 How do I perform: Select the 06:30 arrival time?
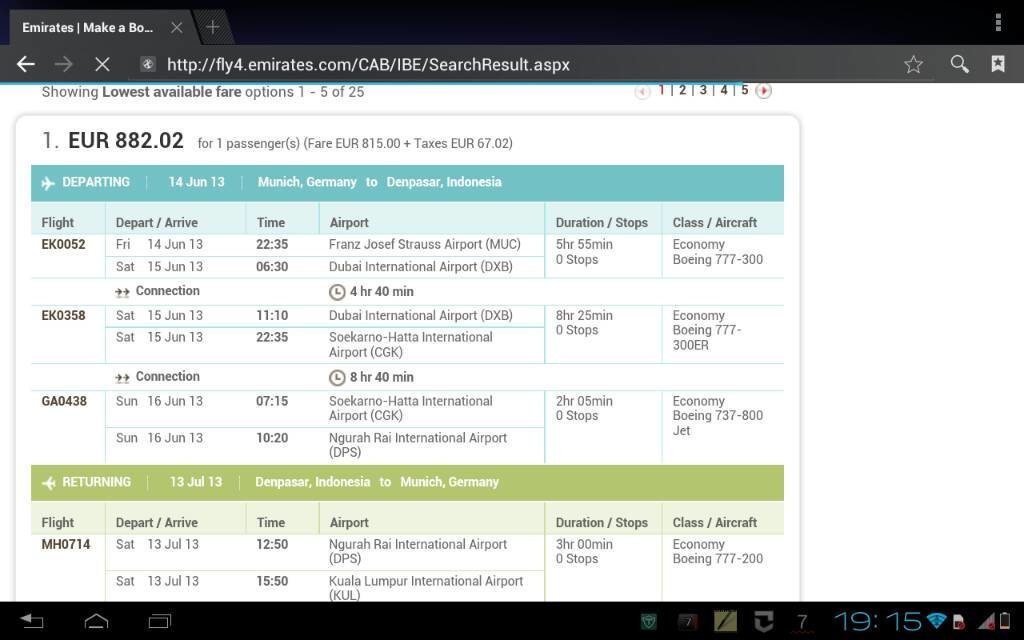pos(272,266)
